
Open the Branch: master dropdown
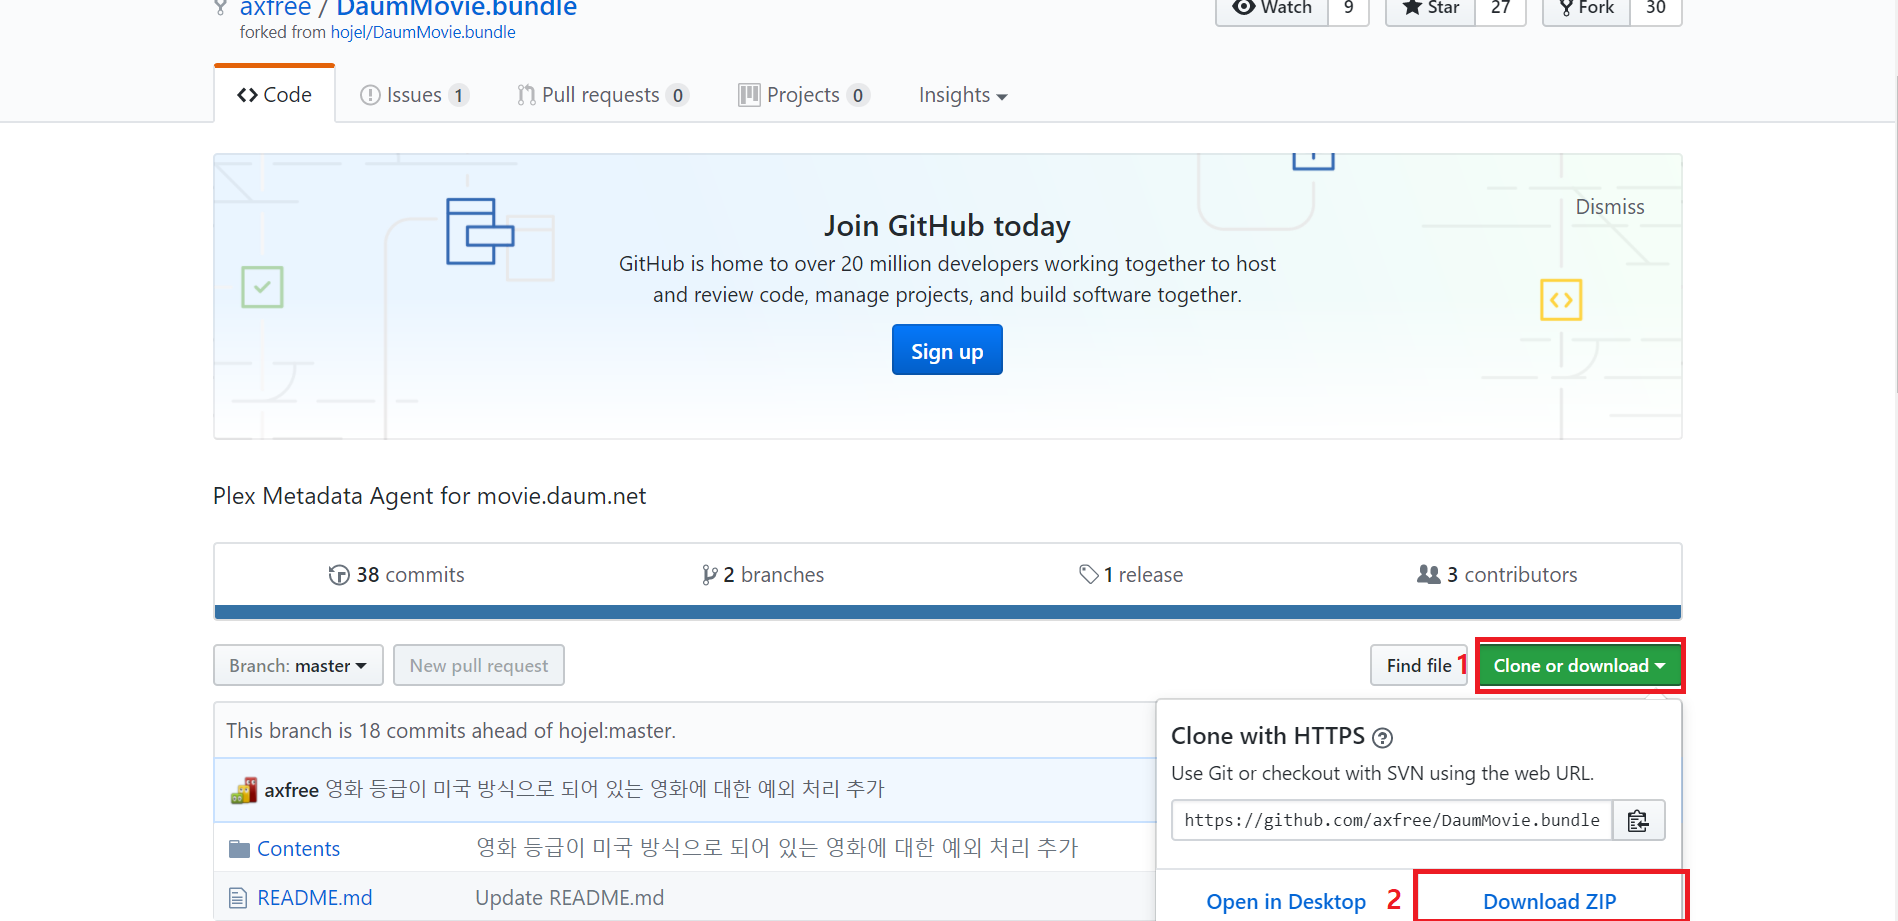click(x=298, y=666)
